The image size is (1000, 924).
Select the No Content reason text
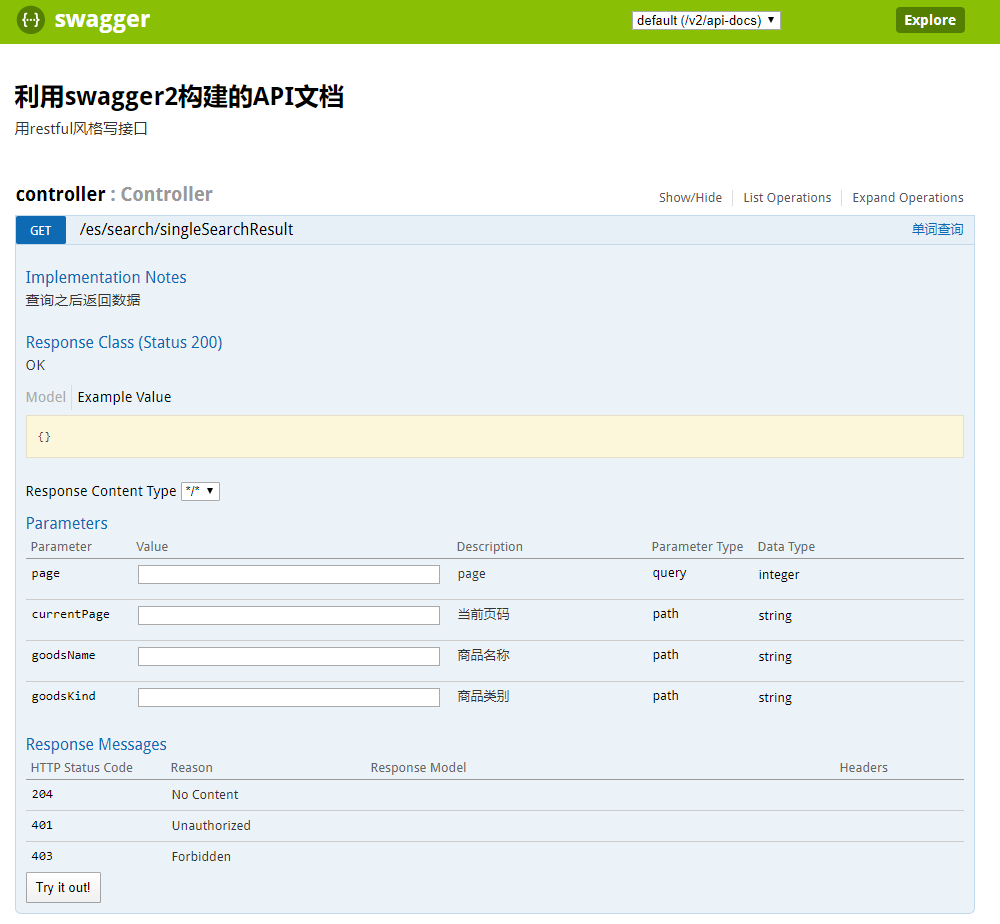pyautogui.click(x=205, y=795)
